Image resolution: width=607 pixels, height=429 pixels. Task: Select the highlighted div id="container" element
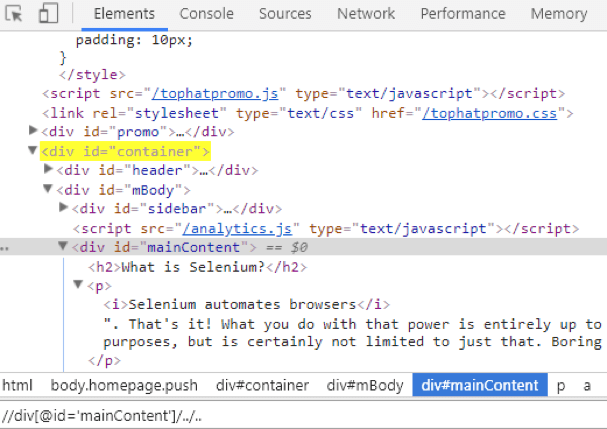(x=125, y=151)
